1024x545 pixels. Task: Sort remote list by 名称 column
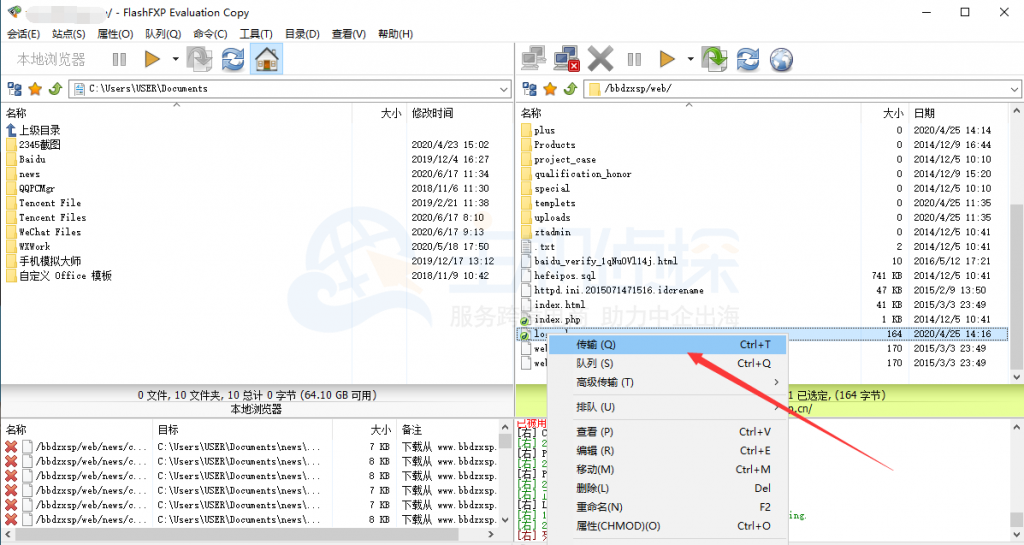(531, 114)
